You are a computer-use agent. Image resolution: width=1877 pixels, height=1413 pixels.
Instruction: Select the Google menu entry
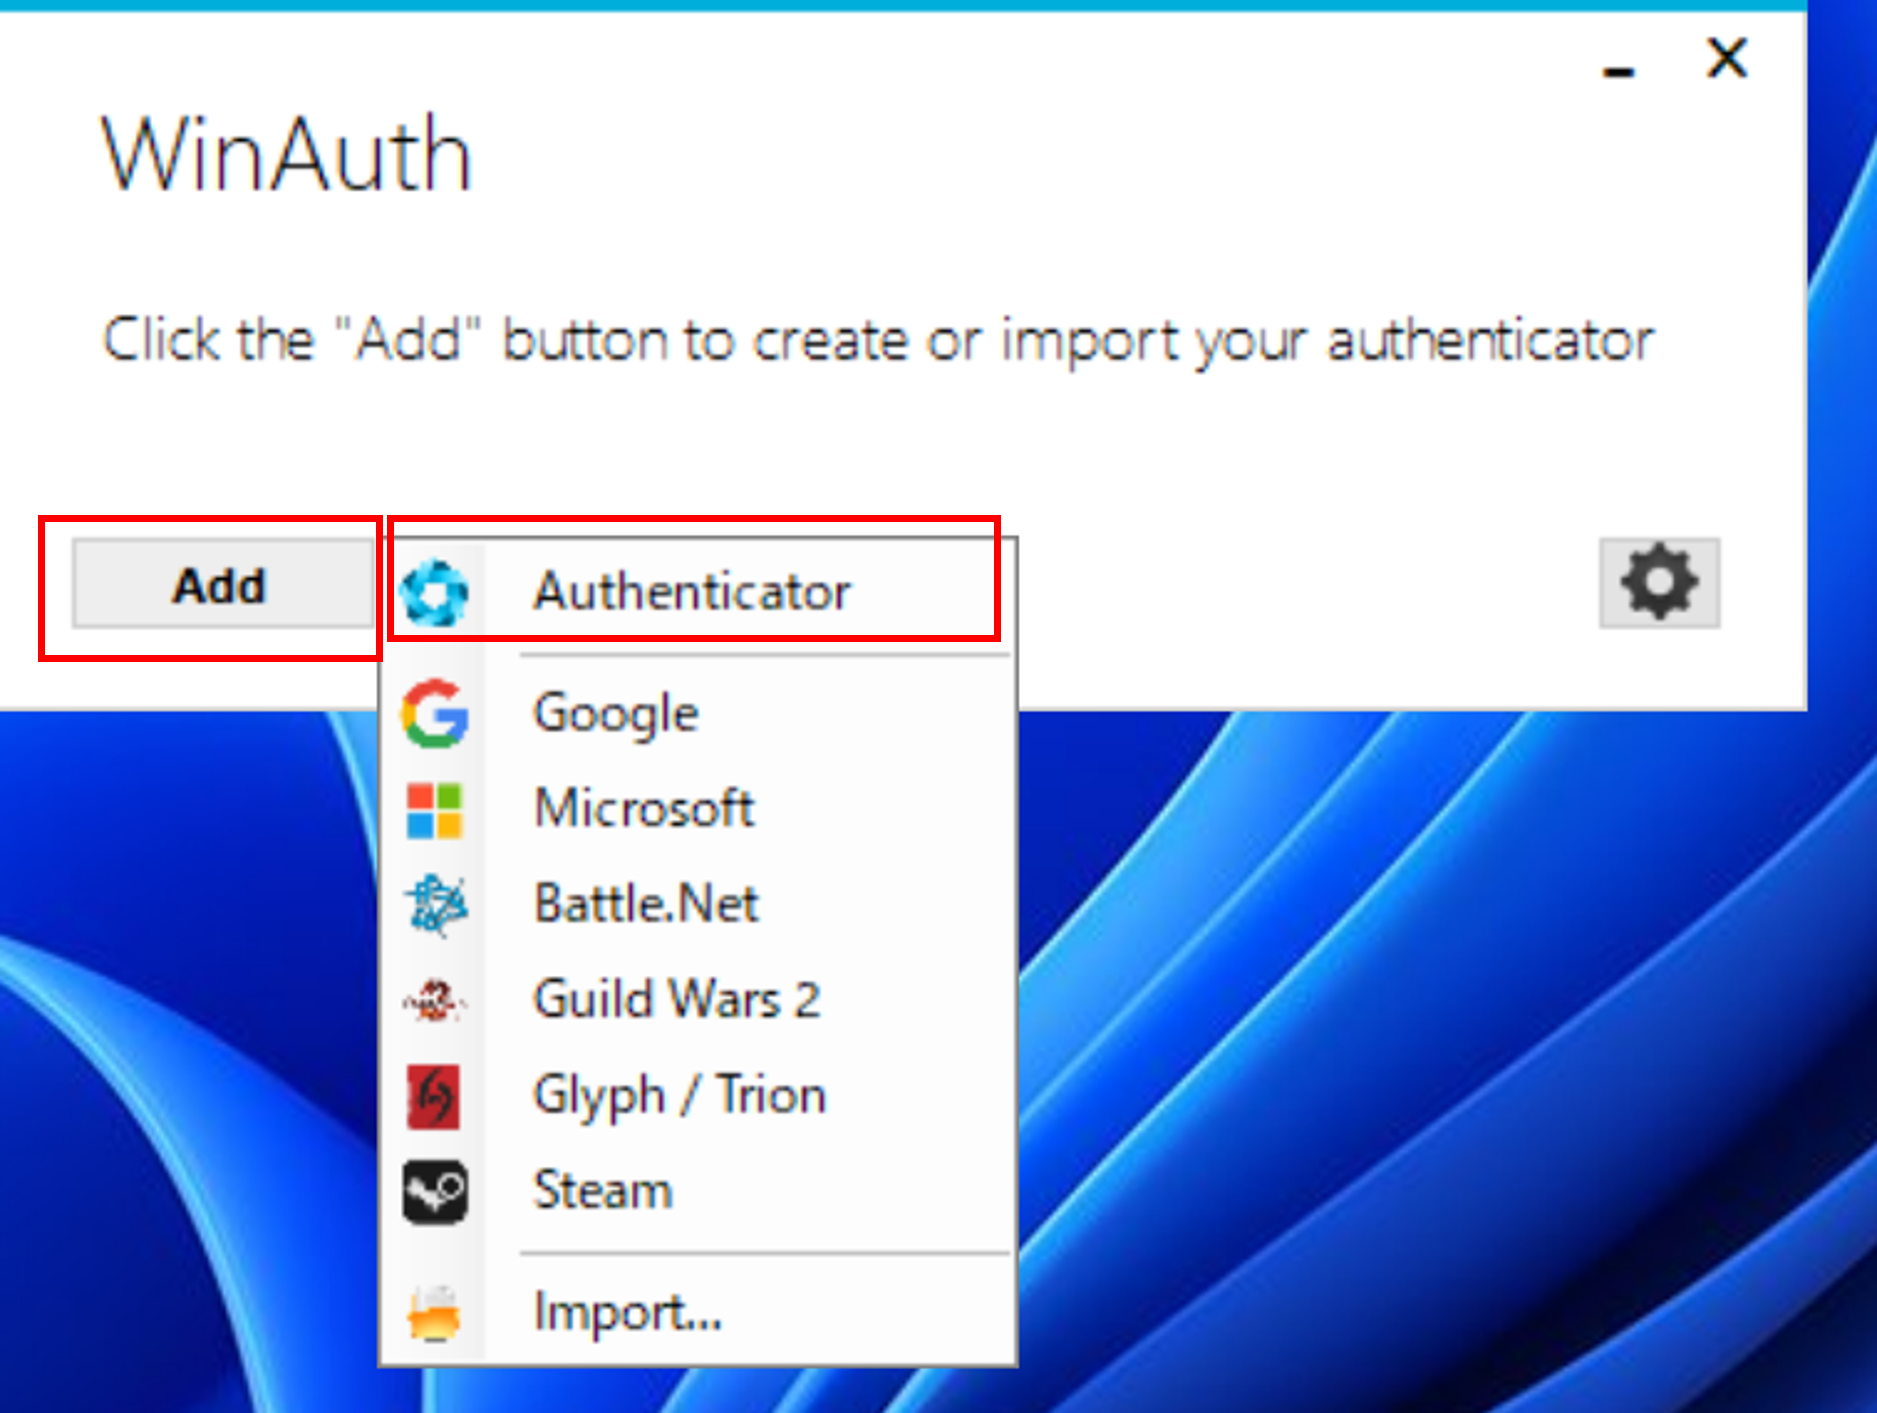tap(698, 713)
